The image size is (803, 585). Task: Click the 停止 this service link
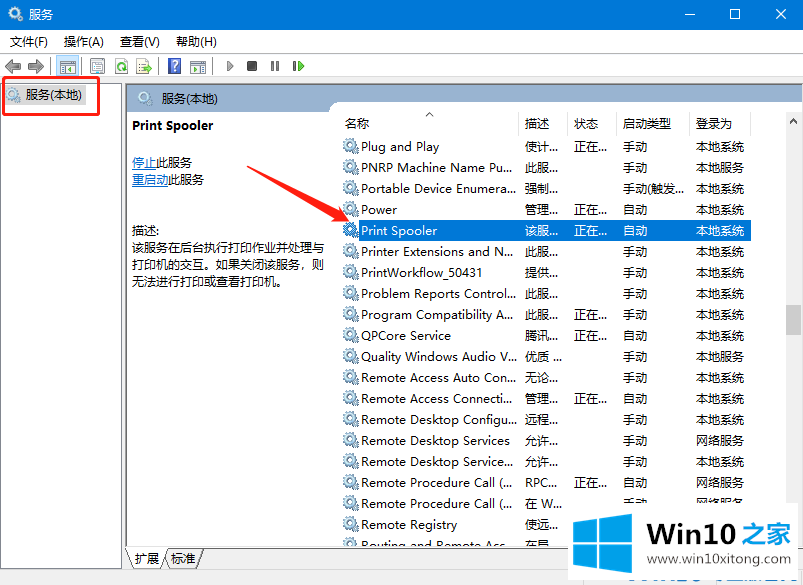point(144,163)
